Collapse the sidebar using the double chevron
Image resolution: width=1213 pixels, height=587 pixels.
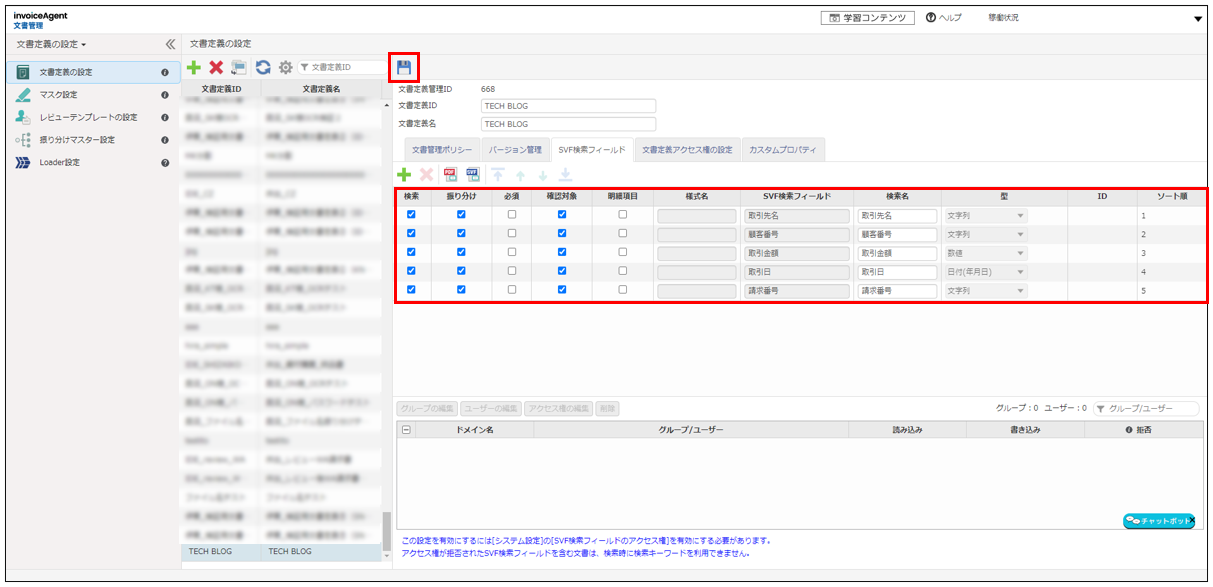pos(169,44)
